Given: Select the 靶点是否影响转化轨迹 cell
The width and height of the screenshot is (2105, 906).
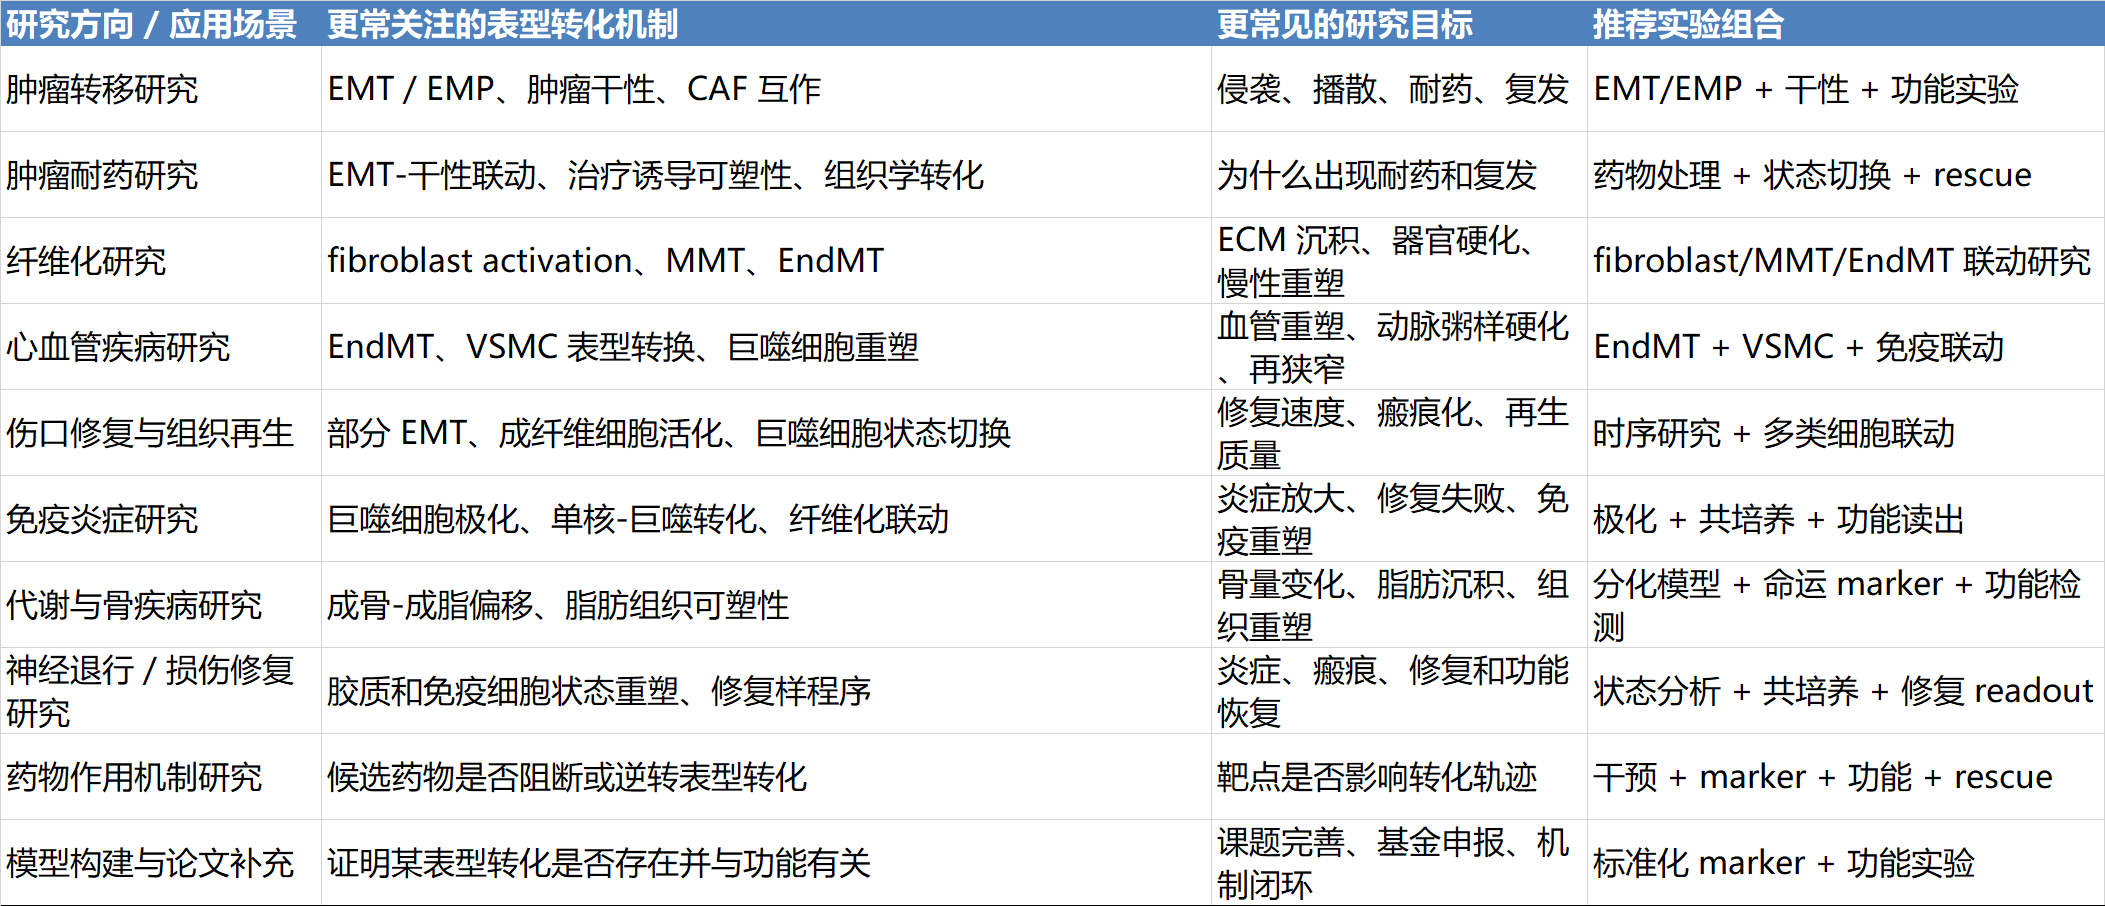Looking at the screenshot, I should click(x=1376, y=777).
